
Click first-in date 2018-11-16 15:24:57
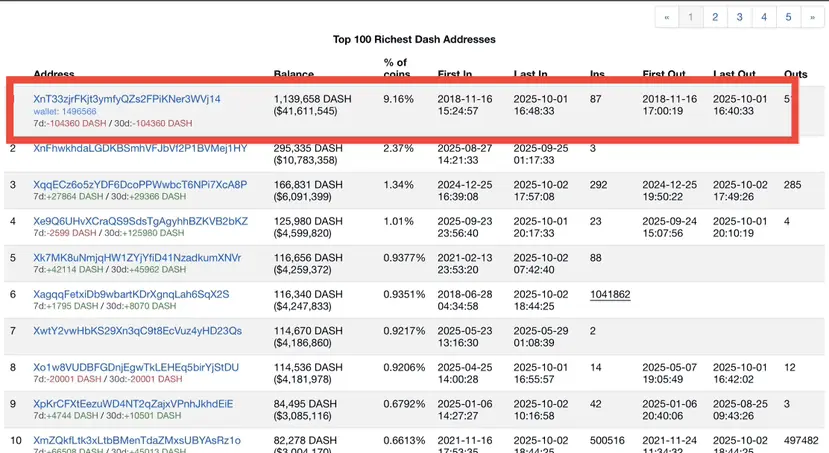click(465, 105)
